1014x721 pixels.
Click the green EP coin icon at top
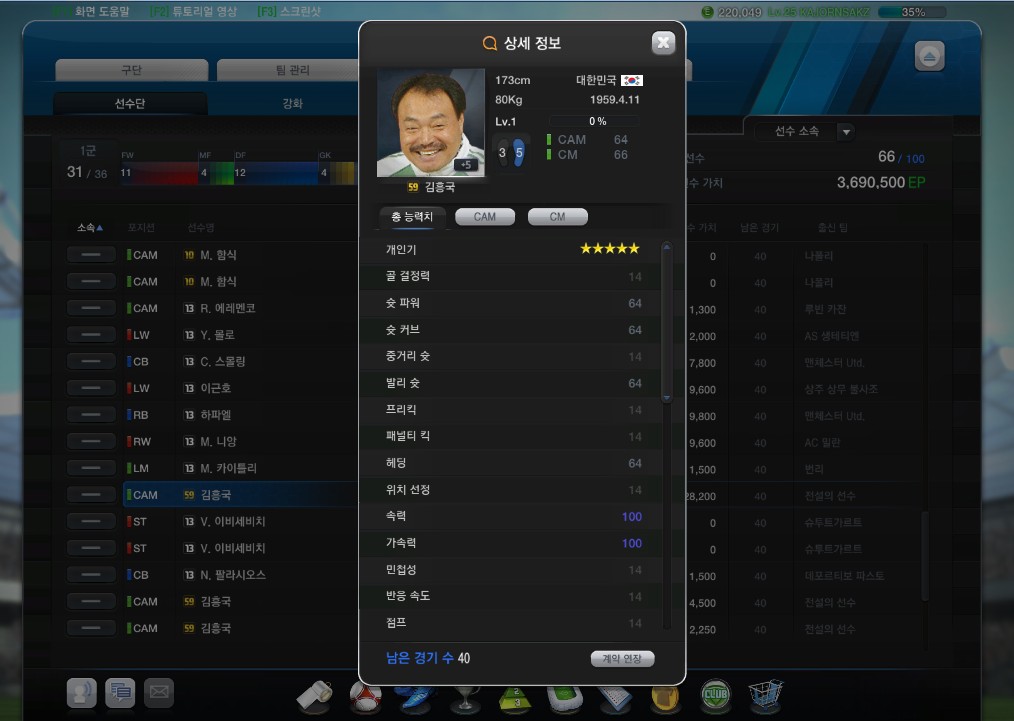tap(707, 12)
